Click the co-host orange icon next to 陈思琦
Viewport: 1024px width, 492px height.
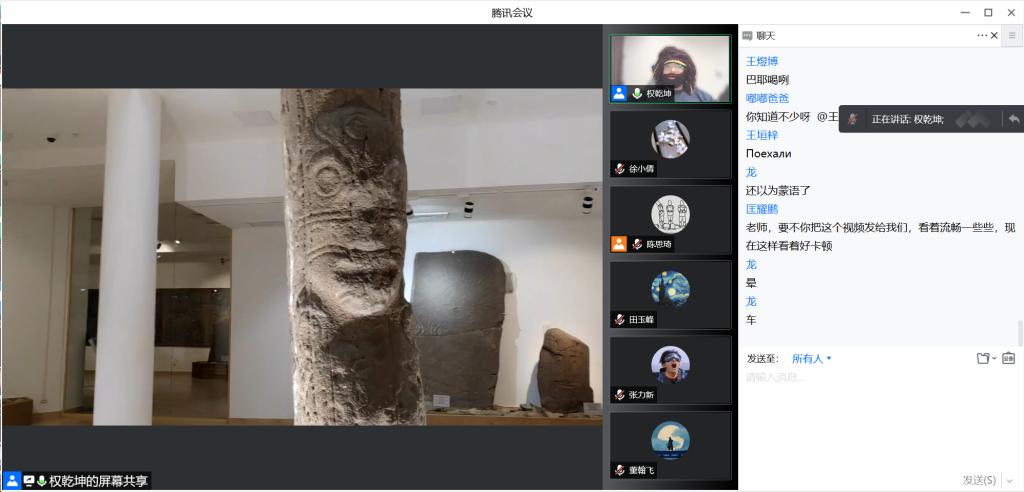619,244
